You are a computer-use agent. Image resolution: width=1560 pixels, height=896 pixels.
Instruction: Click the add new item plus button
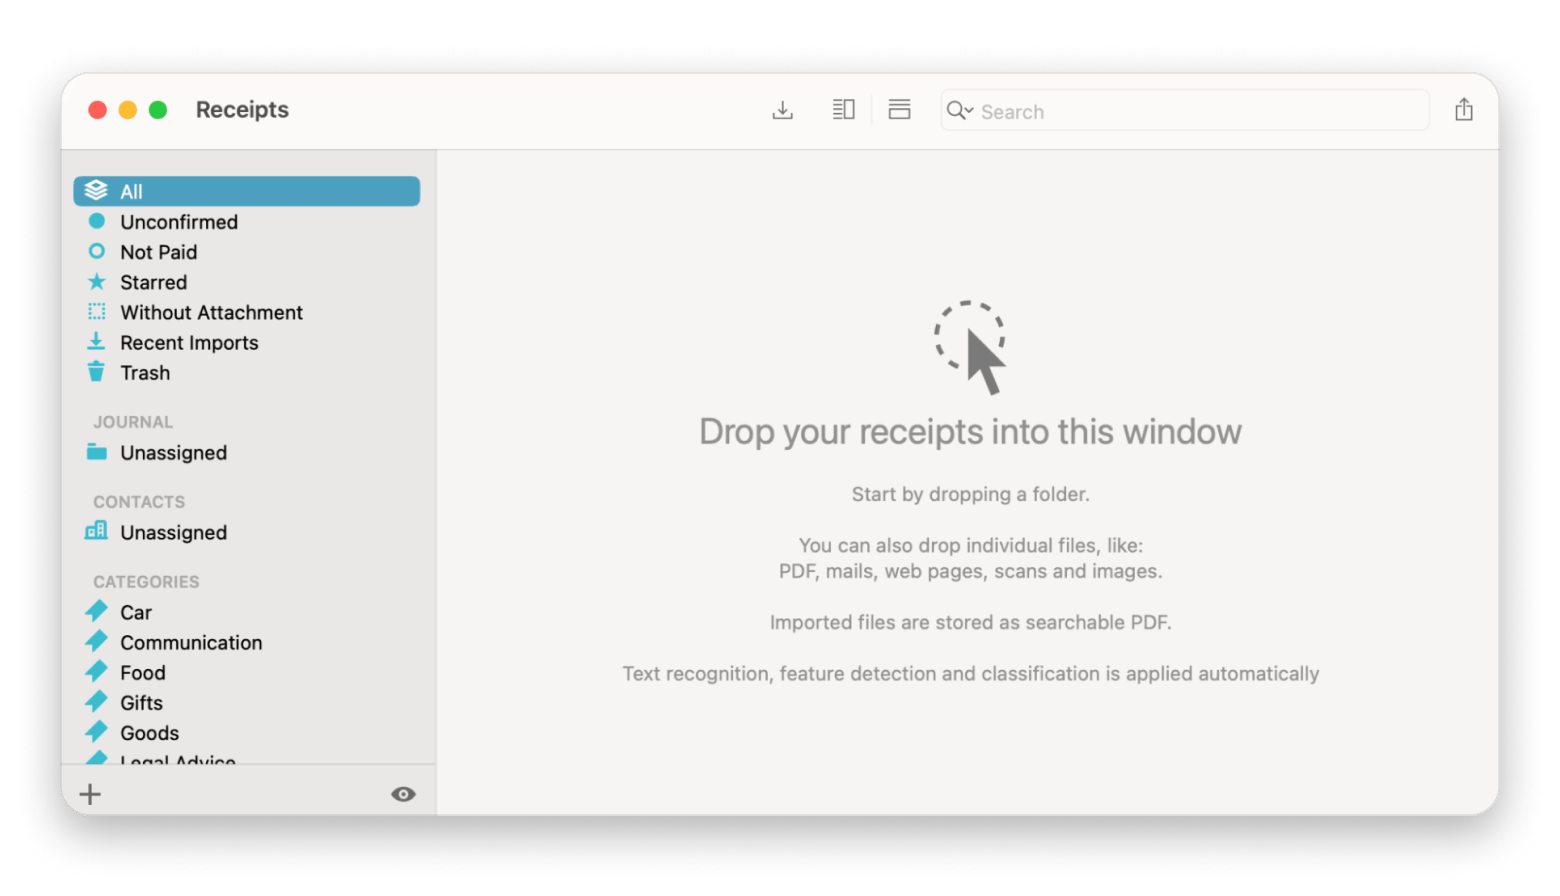tap(90, 793)
